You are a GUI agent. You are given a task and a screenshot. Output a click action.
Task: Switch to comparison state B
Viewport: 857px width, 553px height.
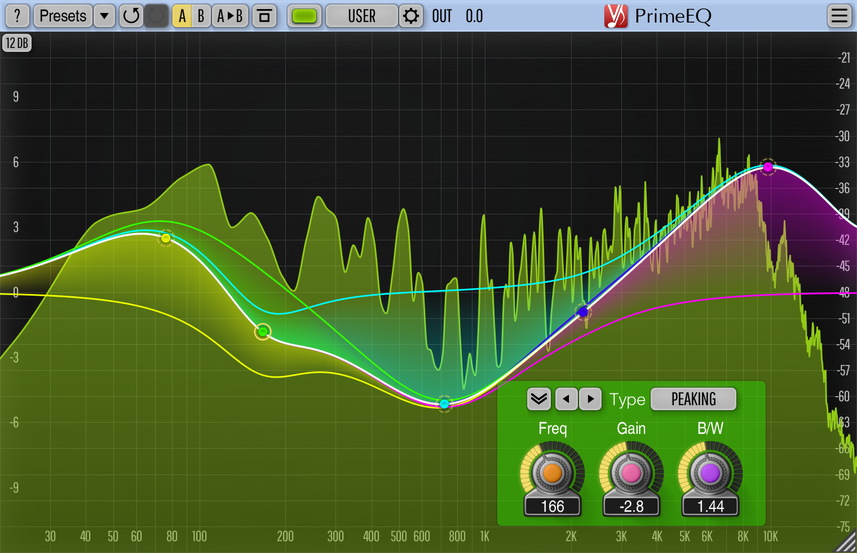[201, 16]
